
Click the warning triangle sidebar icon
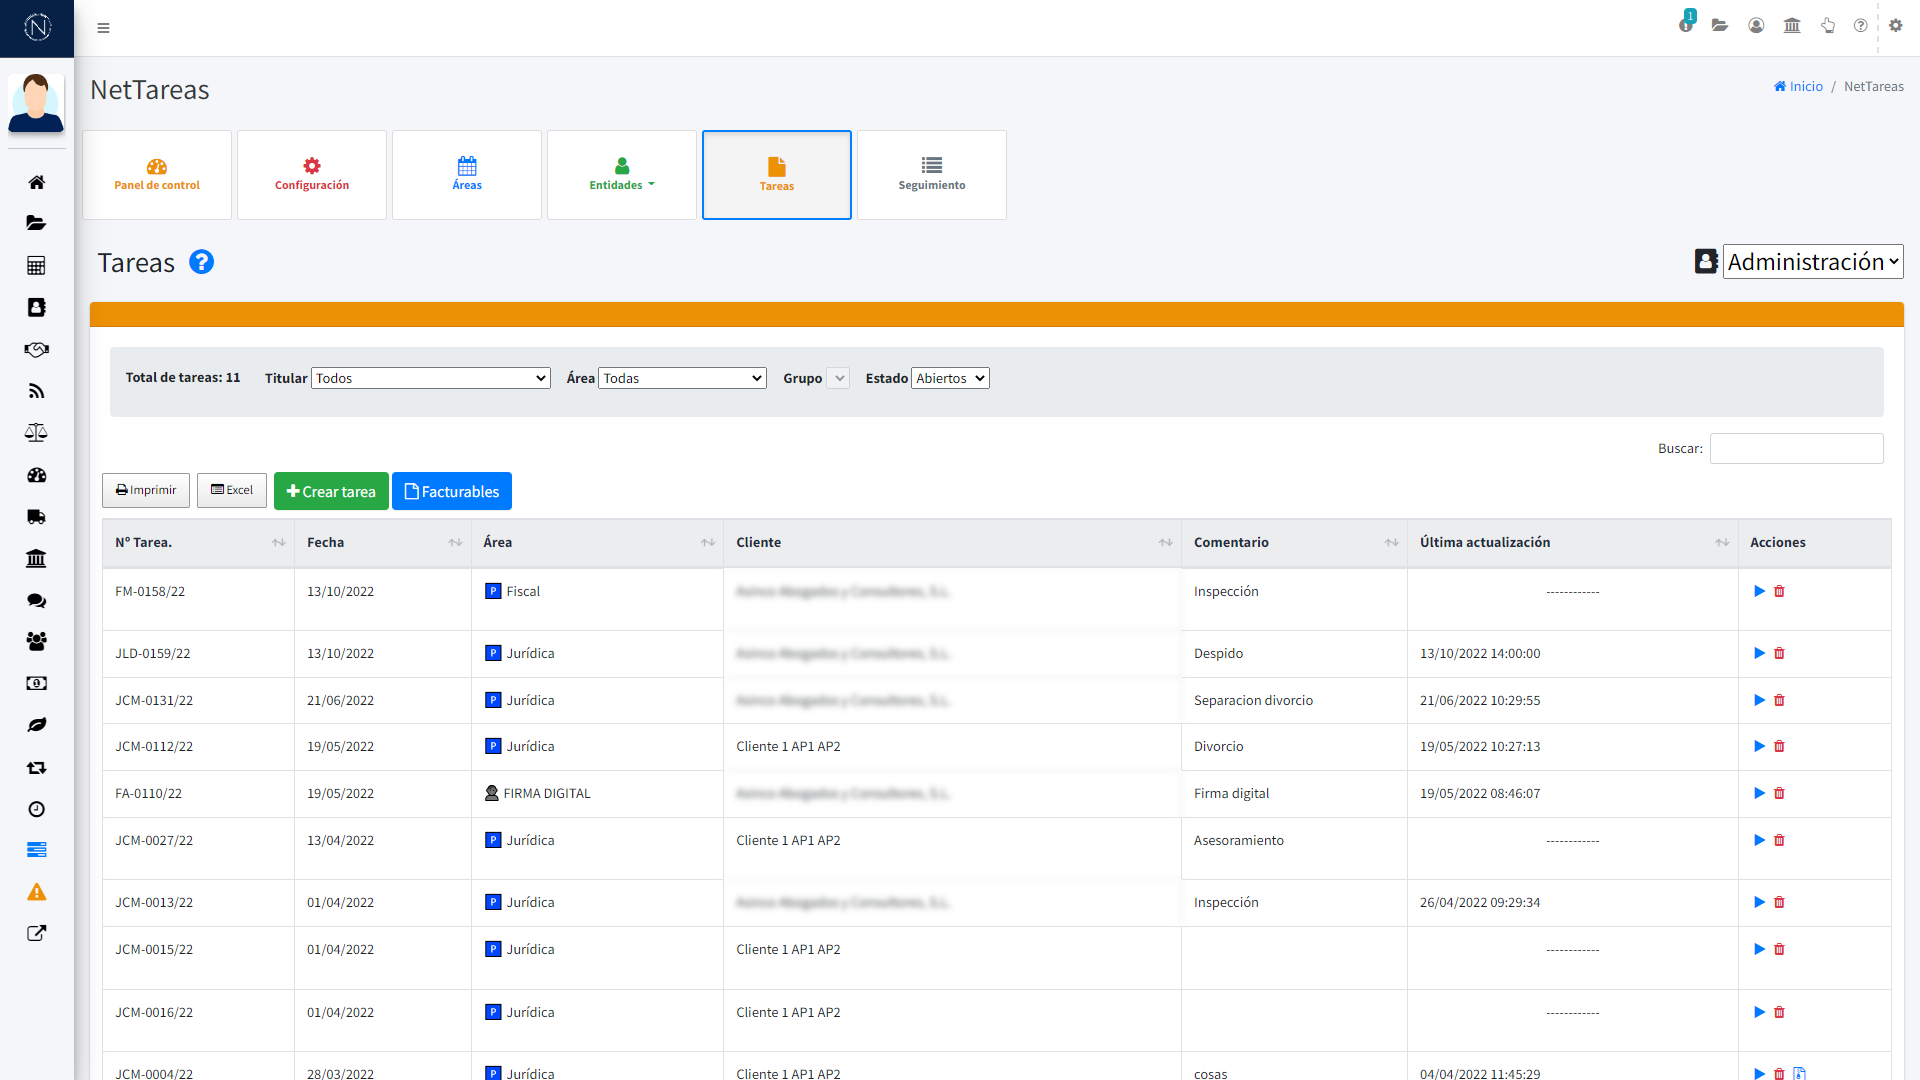(36, 892)
